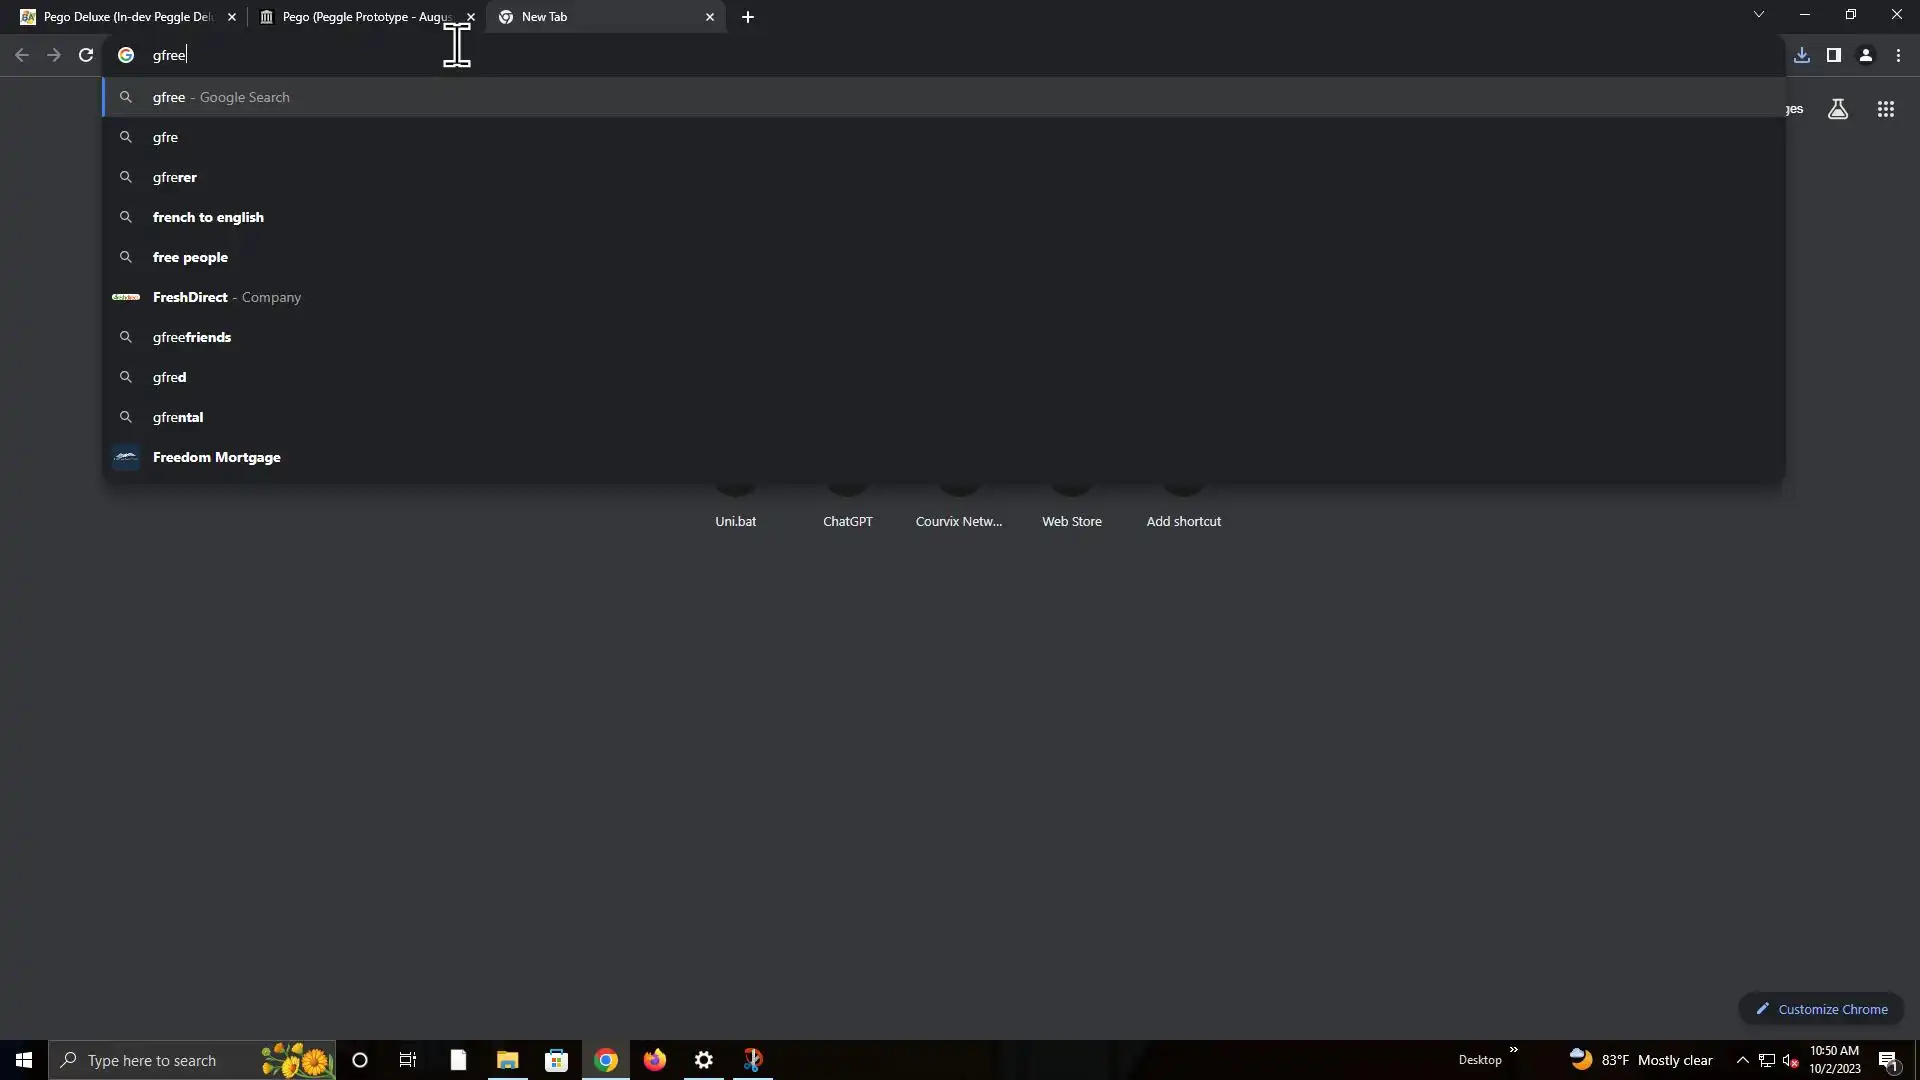The height and width of the screenshot is (1080, 1920).
Task: Click the Customize Chrome button
Action: point(1821,1009)
